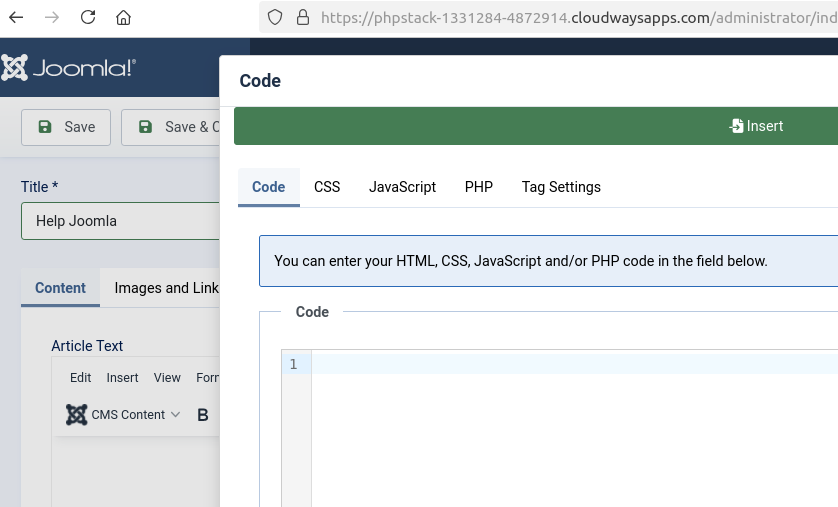The width and height of the screenshot is (838, 507).
Task: Expand the CMS Content dropdown
Action: [x=123, y=415]
